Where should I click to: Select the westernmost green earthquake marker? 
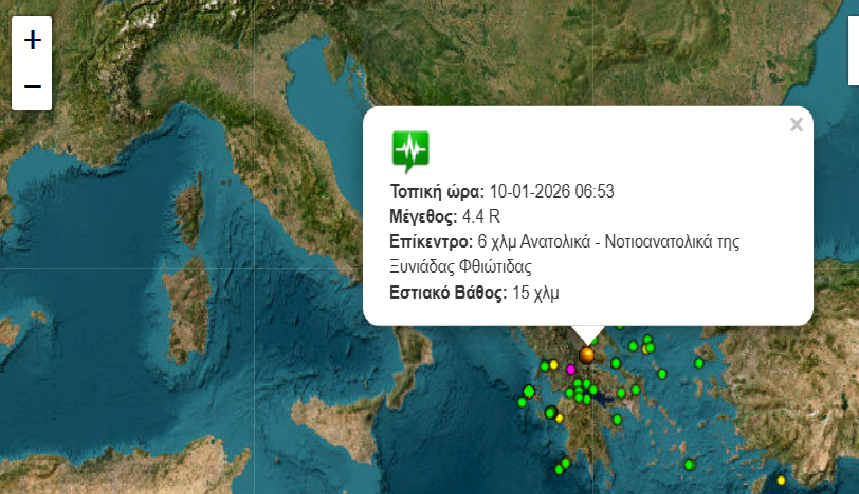[522, 402]
